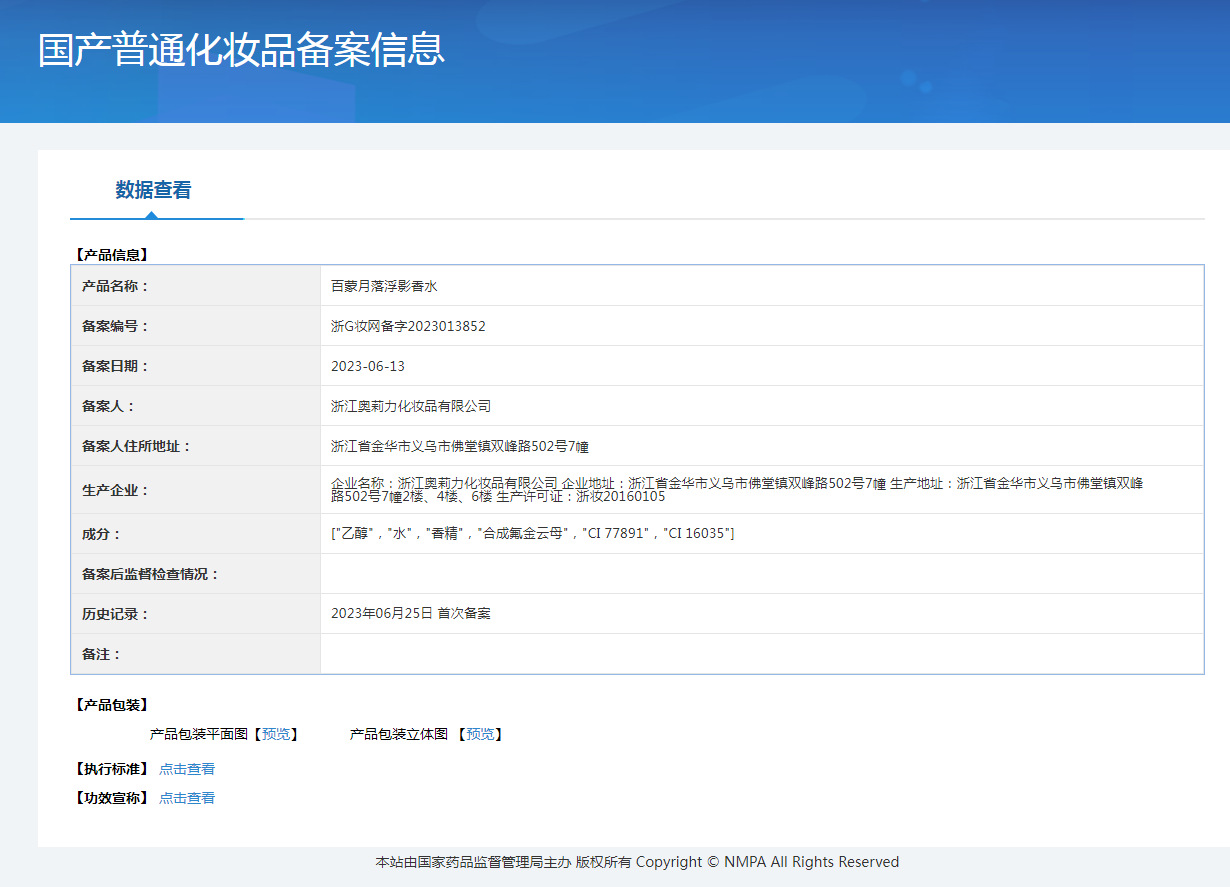Click the 【执行标准】 label heading
The height and width of the screenshot is (887, 1230).
click(110, 768)
